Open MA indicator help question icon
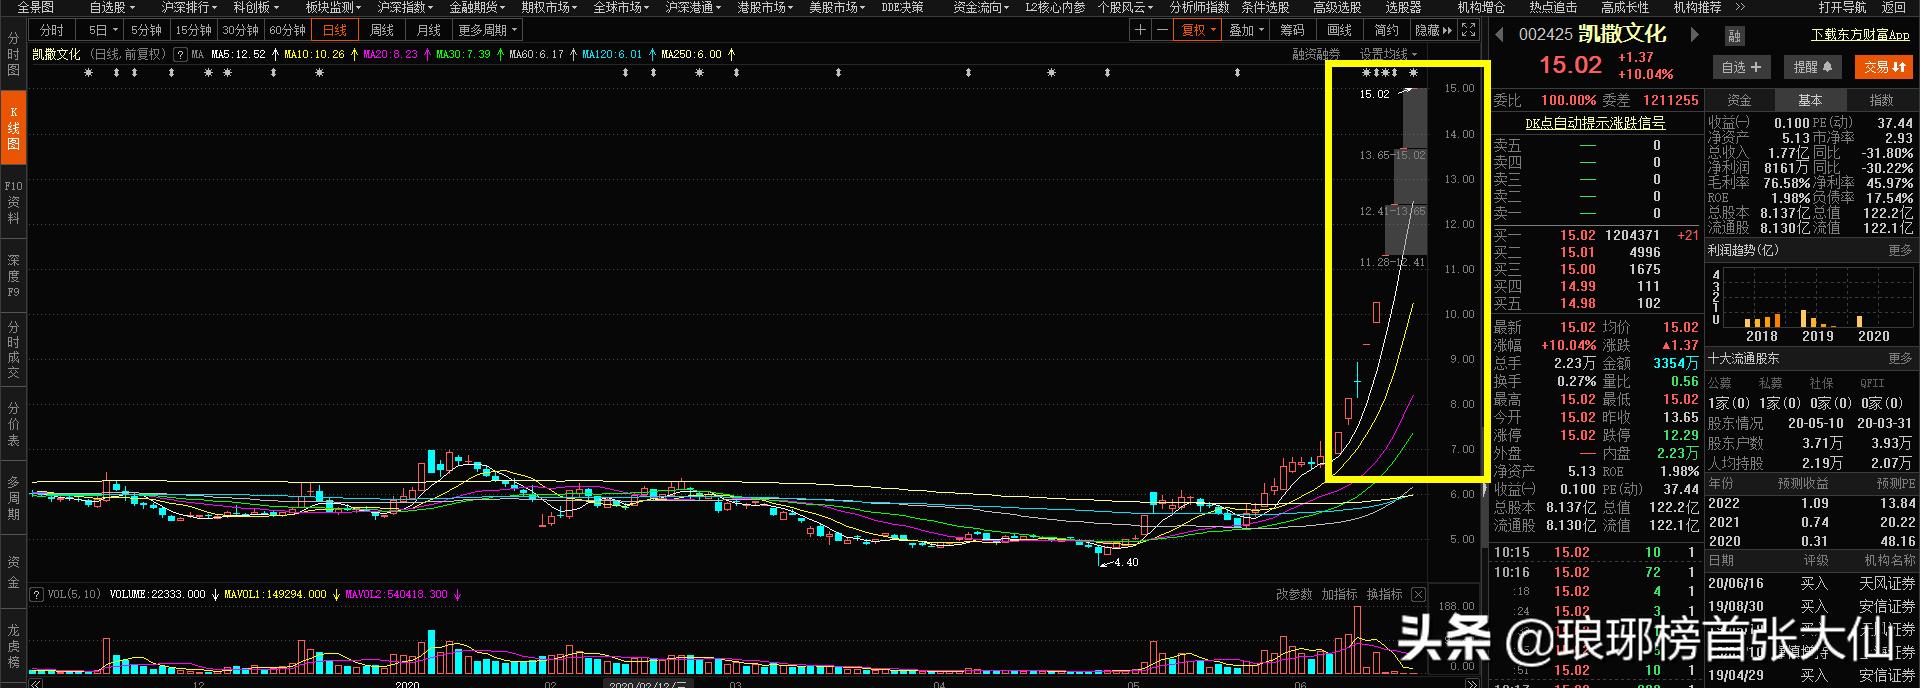Viewport: 1920px width, 688px height. point(180,54)
